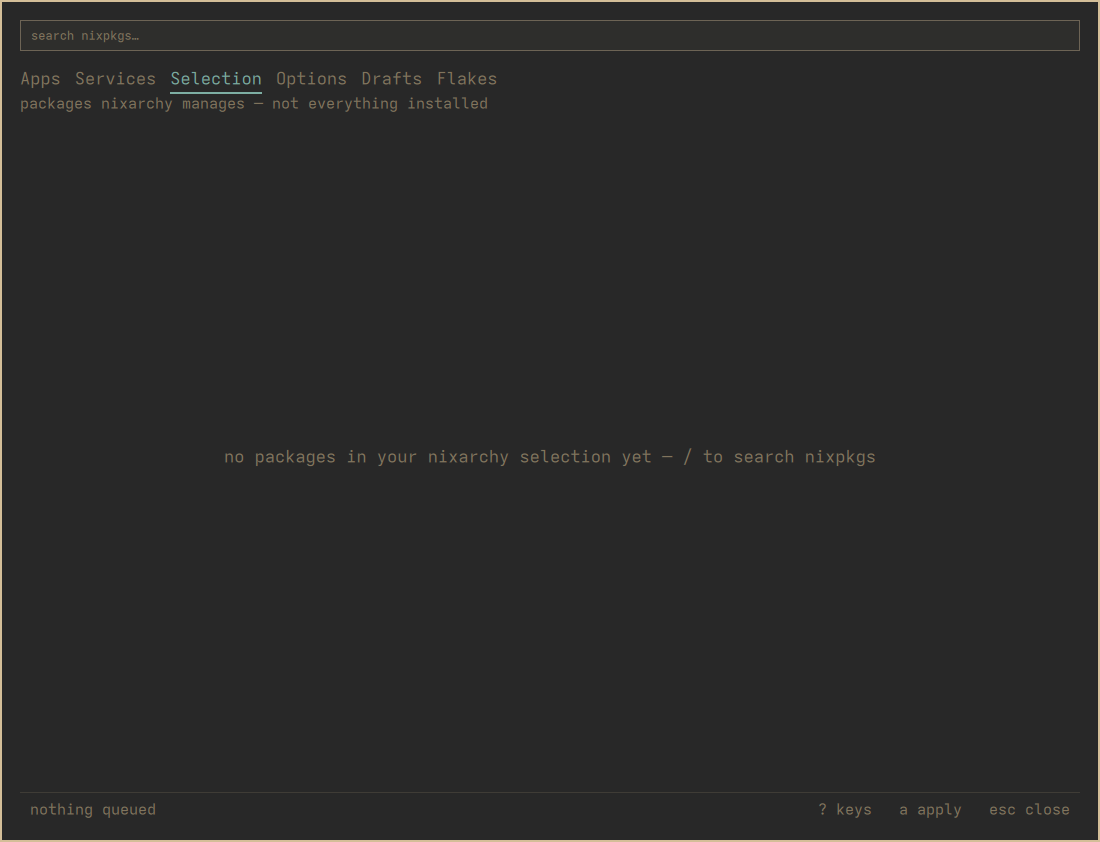Go to the Options tab
The width and height of the screenshot is (1100, 842).
311,79
